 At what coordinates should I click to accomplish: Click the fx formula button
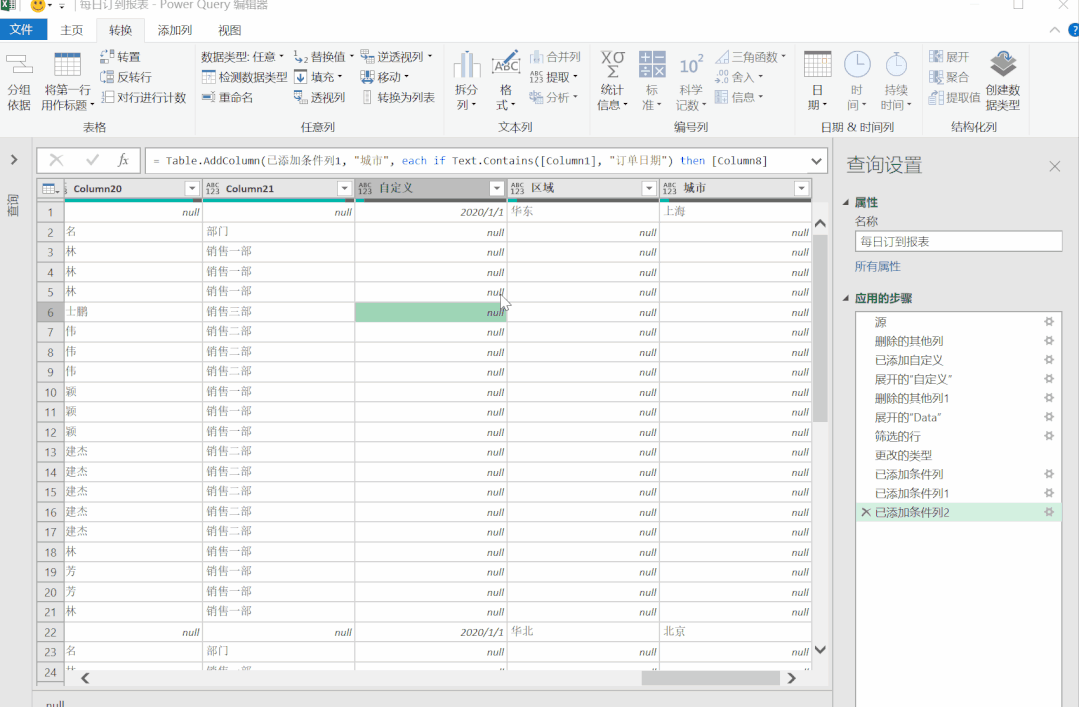point(123,160)
